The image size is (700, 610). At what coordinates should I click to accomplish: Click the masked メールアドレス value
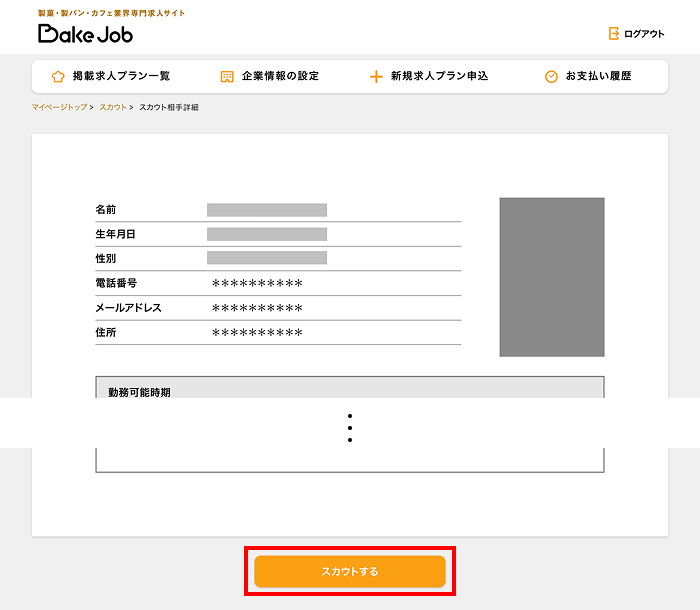257,308
